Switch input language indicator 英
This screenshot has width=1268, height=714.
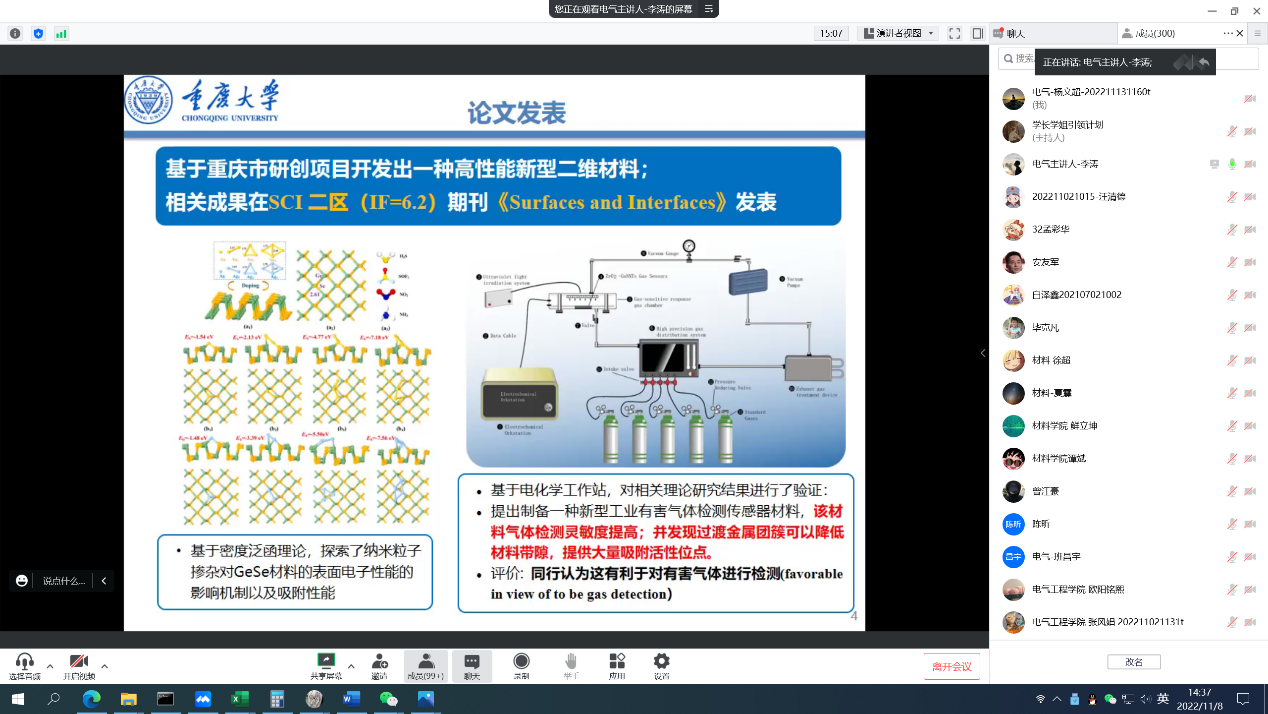pos(1163,699)
